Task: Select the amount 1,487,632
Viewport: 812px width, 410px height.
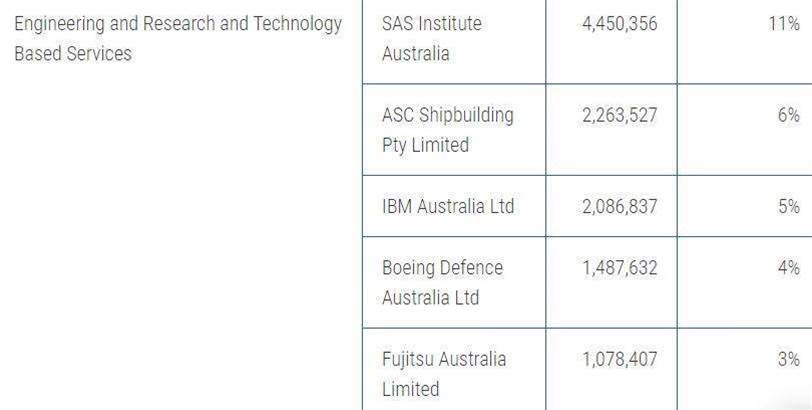Action: [x=619, y=268]
